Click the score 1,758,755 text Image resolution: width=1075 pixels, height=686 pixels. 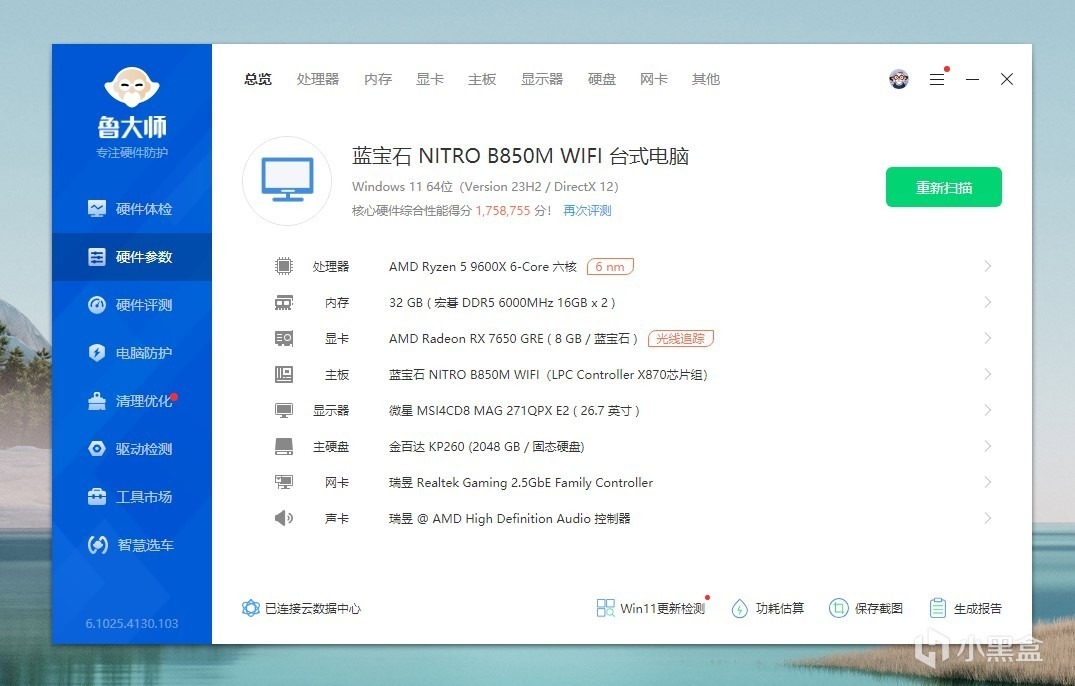[503, 210]
